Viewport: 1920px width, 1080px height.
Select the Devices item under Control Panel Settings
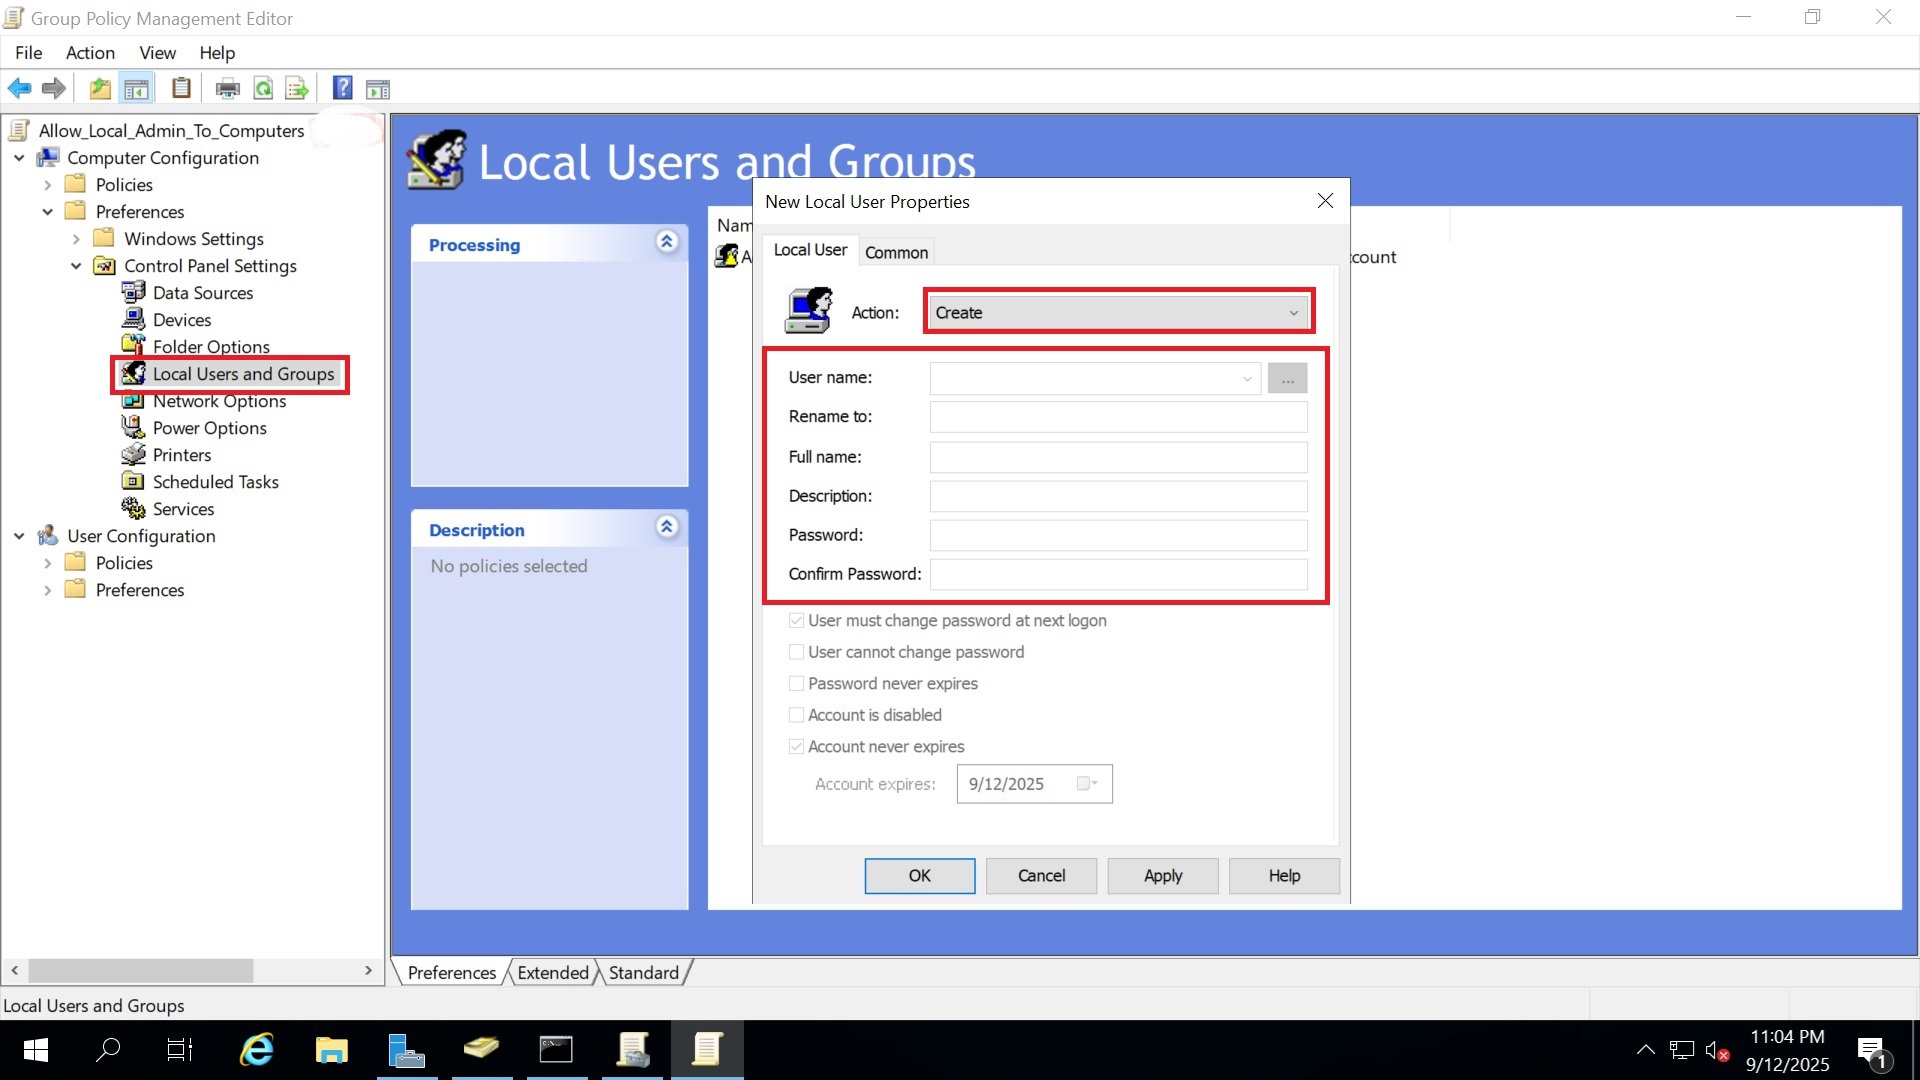click(182, 319)
